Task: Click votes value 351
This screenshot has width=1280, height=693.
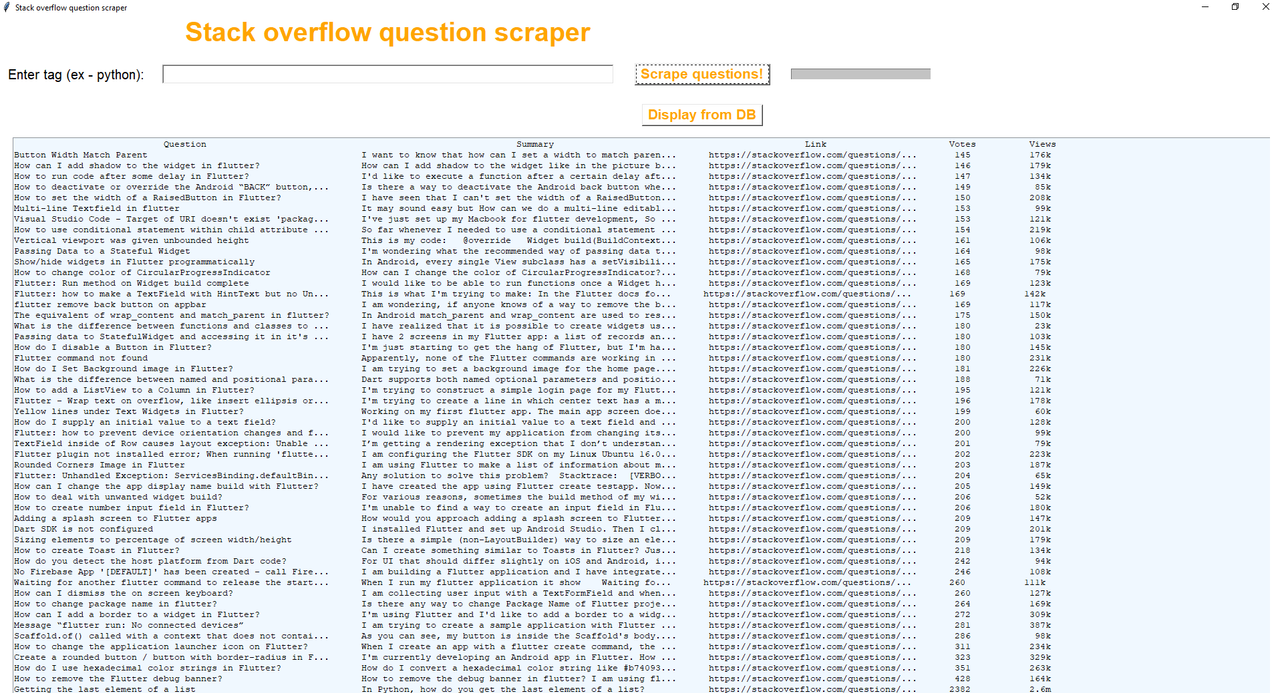Action: (962, 667)
